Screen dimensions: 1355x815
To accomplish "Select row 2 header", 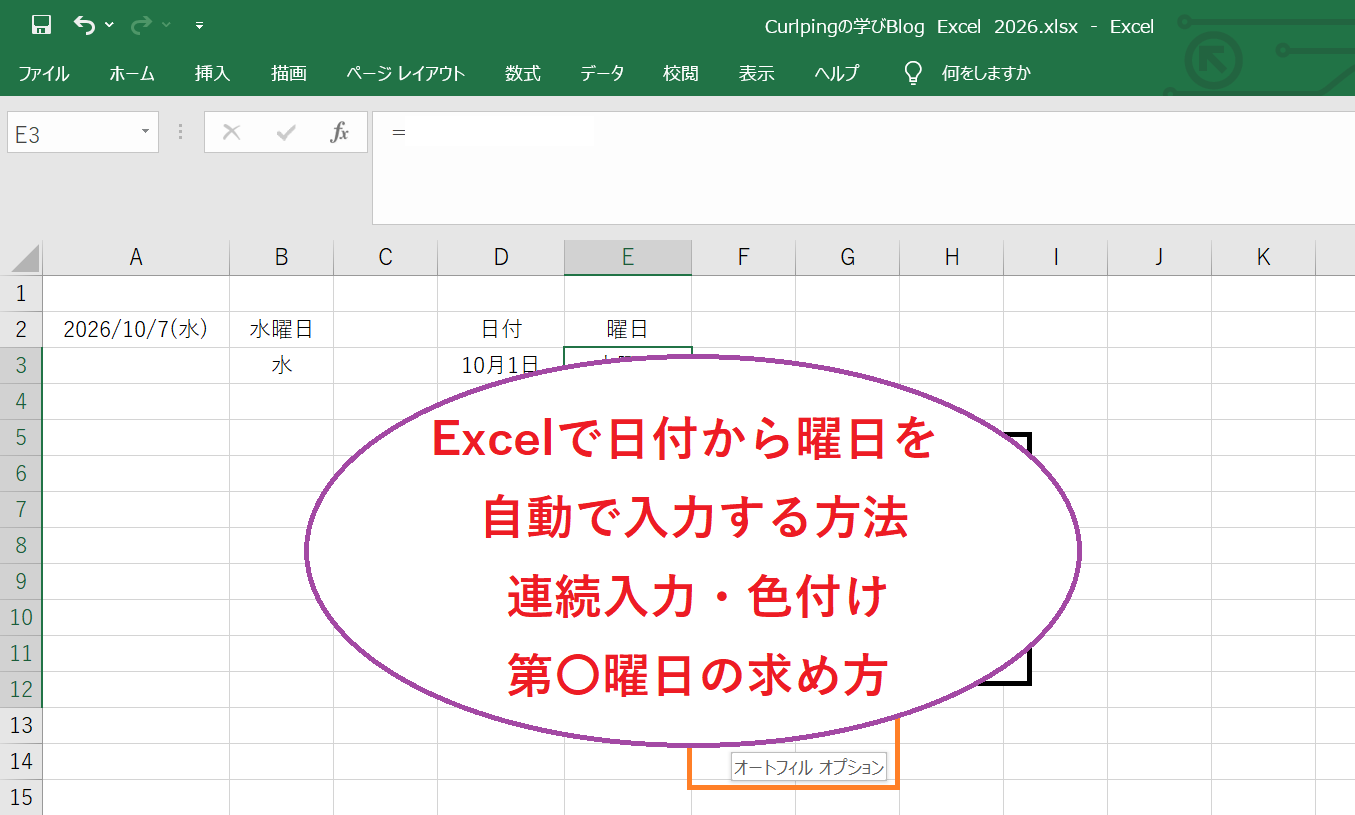I will (21, 329).
